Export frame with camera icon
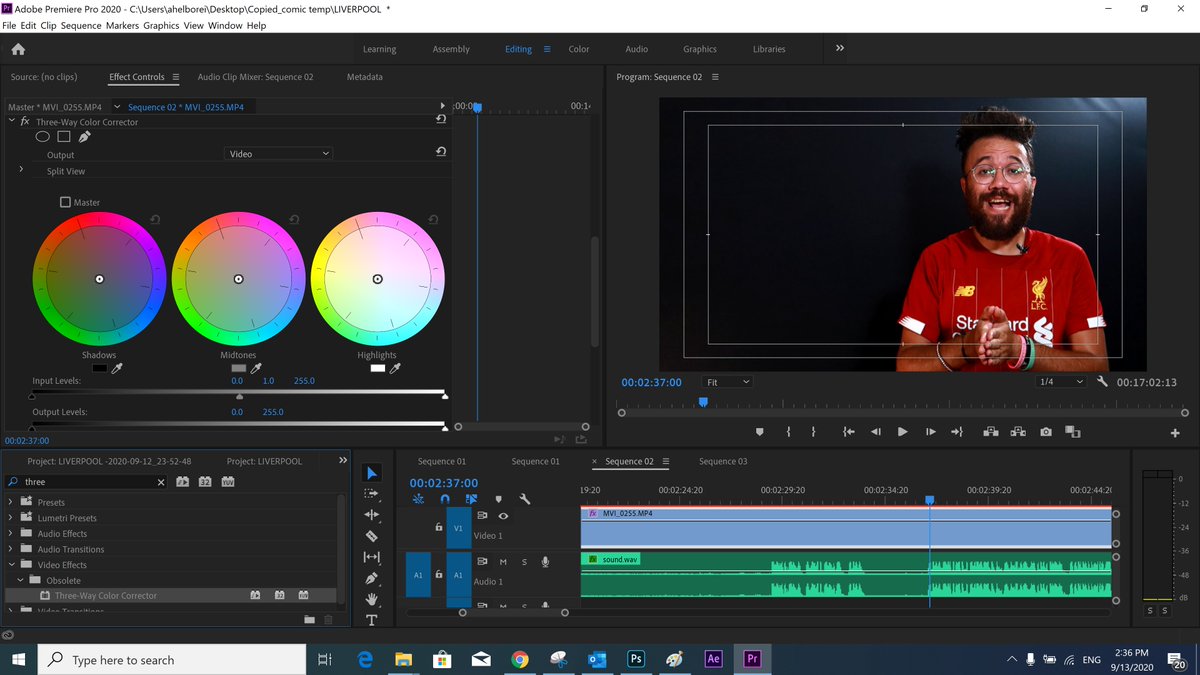Viewport: 1200px width, 675px height. 1045,432
